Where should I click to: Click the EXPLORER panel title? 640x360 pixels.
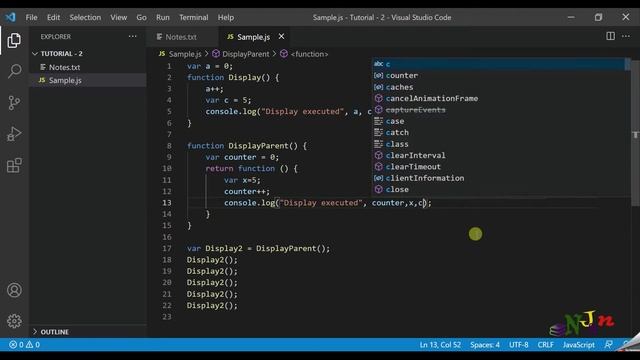pyautogui.click(x=56, y=37)
